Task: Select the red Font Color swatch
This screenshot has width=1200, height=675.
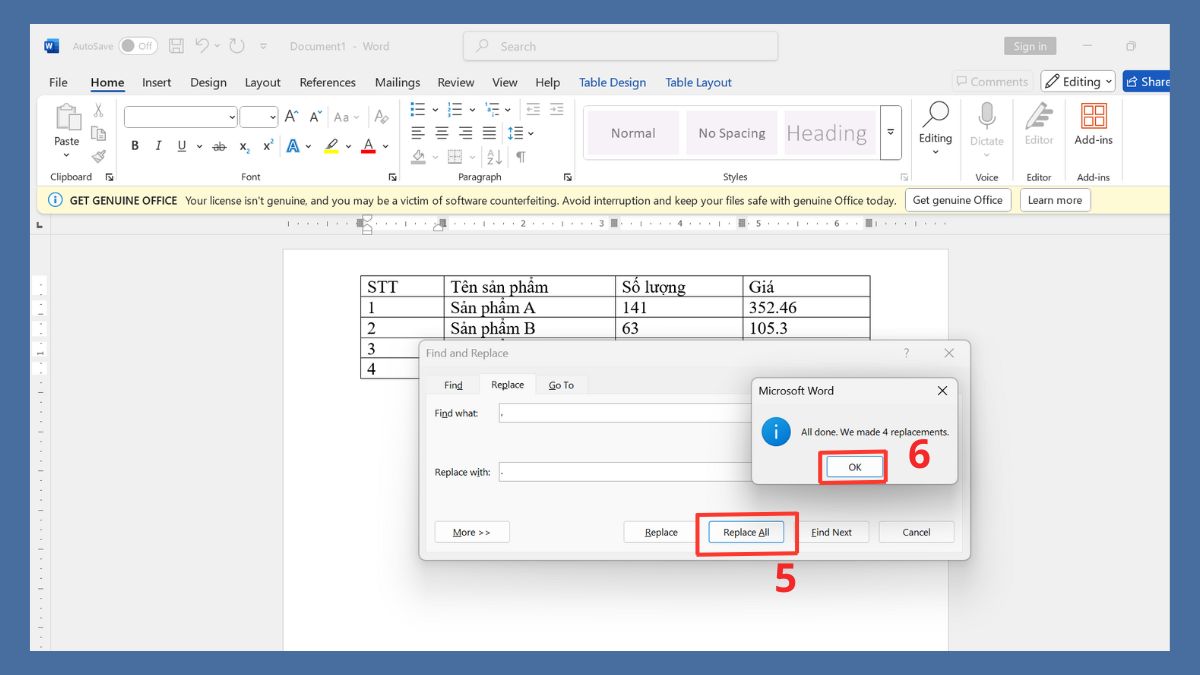Action: 369,146
